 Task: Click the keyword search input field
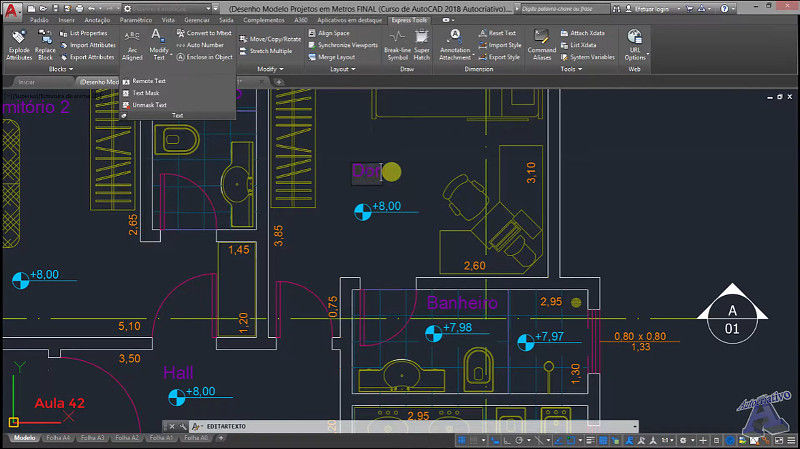[564, 9]
